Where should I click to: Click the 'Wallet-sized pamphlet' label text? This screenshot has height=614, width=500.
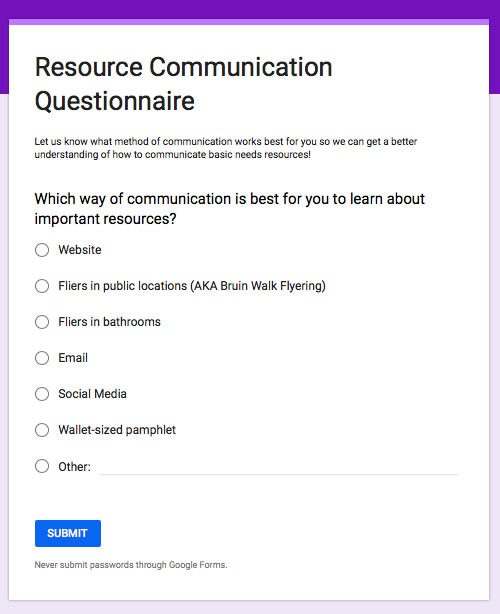[117, 430]
